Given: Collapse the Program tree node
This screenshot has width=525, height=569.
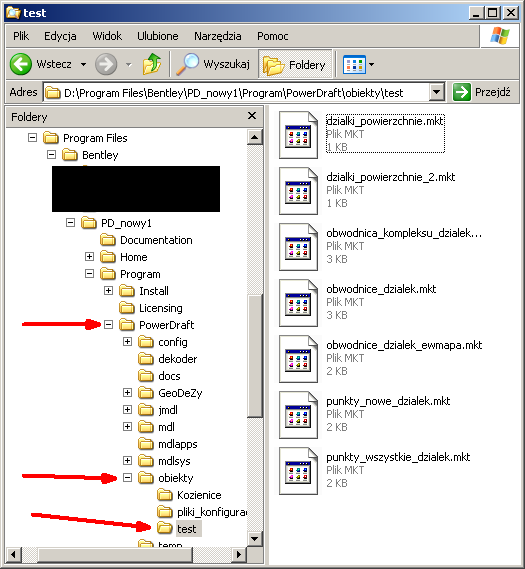Looking at the screenshot, I should pyautogui.click(x=89, y=273).
